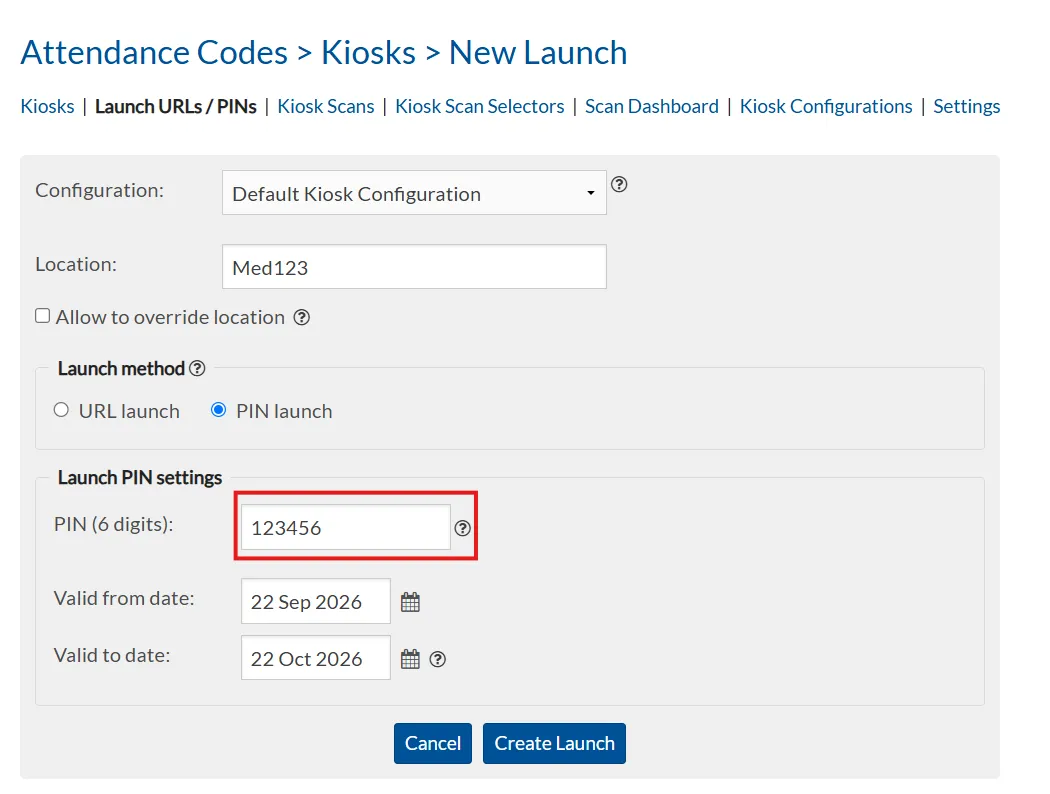Screen dimensions: 1050x794
Task: Click the Create Launch button
Action: pyautogui.click(x=554, y=743)
